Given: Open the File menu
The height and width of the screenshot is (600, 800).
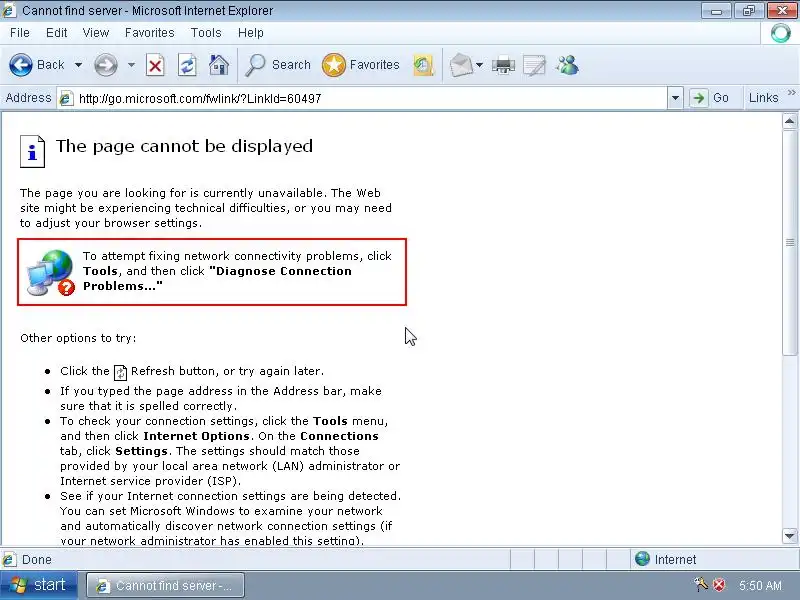Looking at the screenshot, I should pos(19,33).
